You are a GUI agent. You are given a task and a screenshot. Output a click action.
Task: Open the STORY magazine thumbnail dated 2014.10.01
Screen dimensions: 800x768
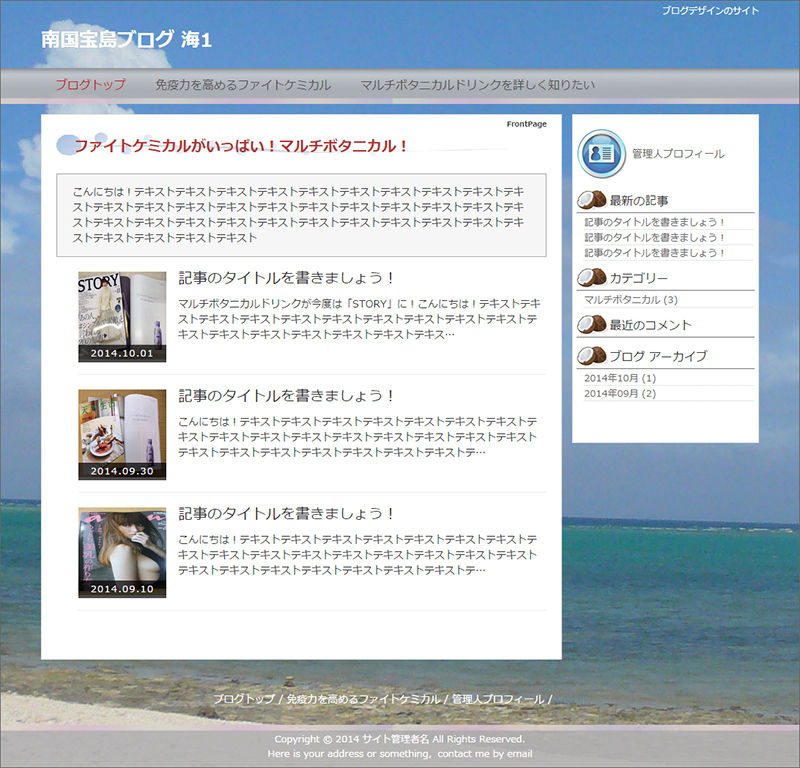[x=122, y=316]
